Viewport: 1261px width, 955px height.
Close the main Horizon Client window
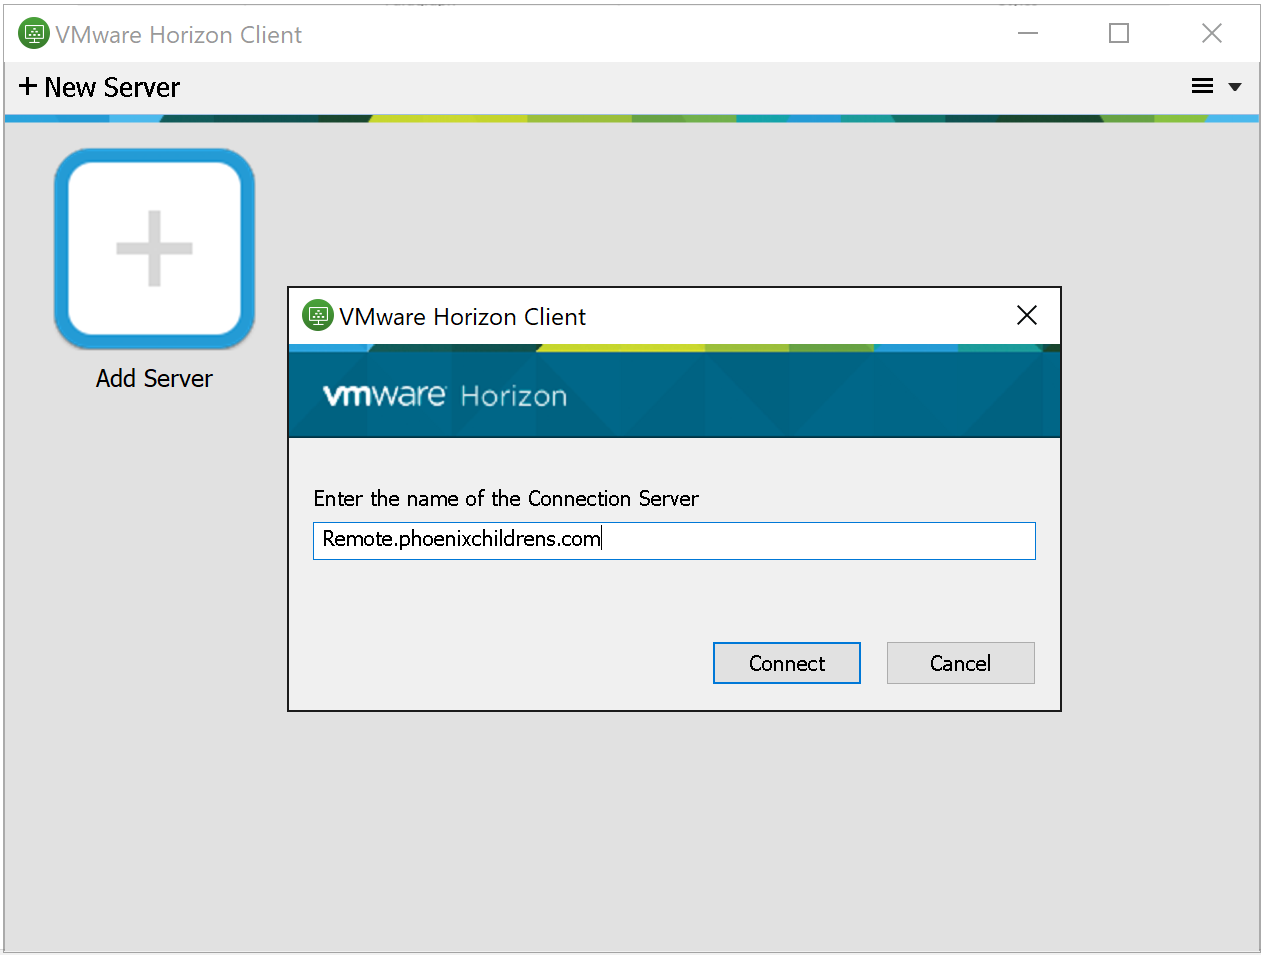[1211, 34]
